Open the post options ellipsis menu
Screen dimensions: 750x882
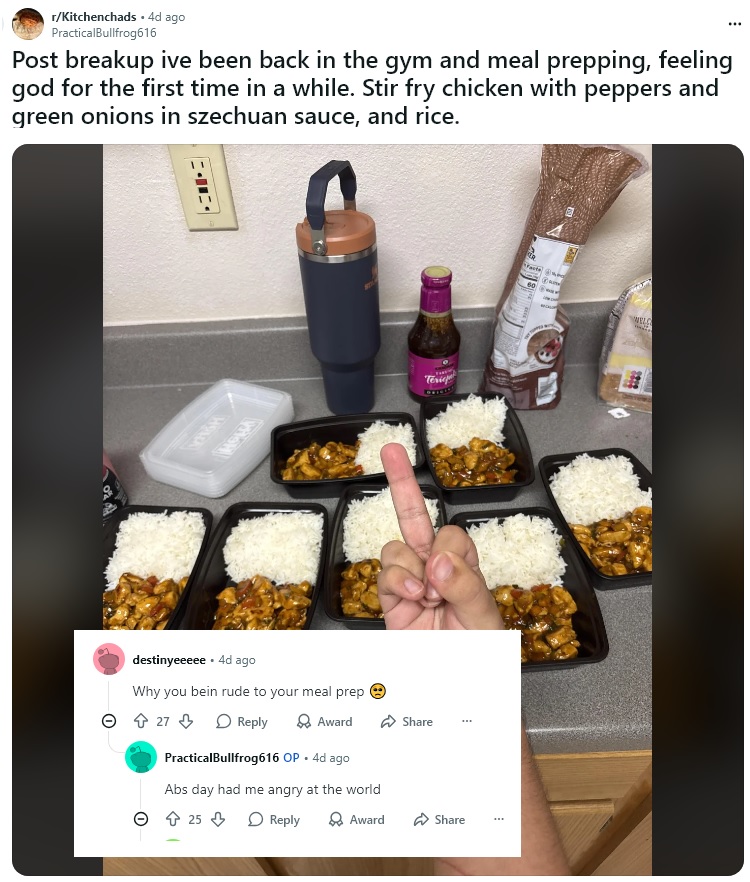point(734,24)
